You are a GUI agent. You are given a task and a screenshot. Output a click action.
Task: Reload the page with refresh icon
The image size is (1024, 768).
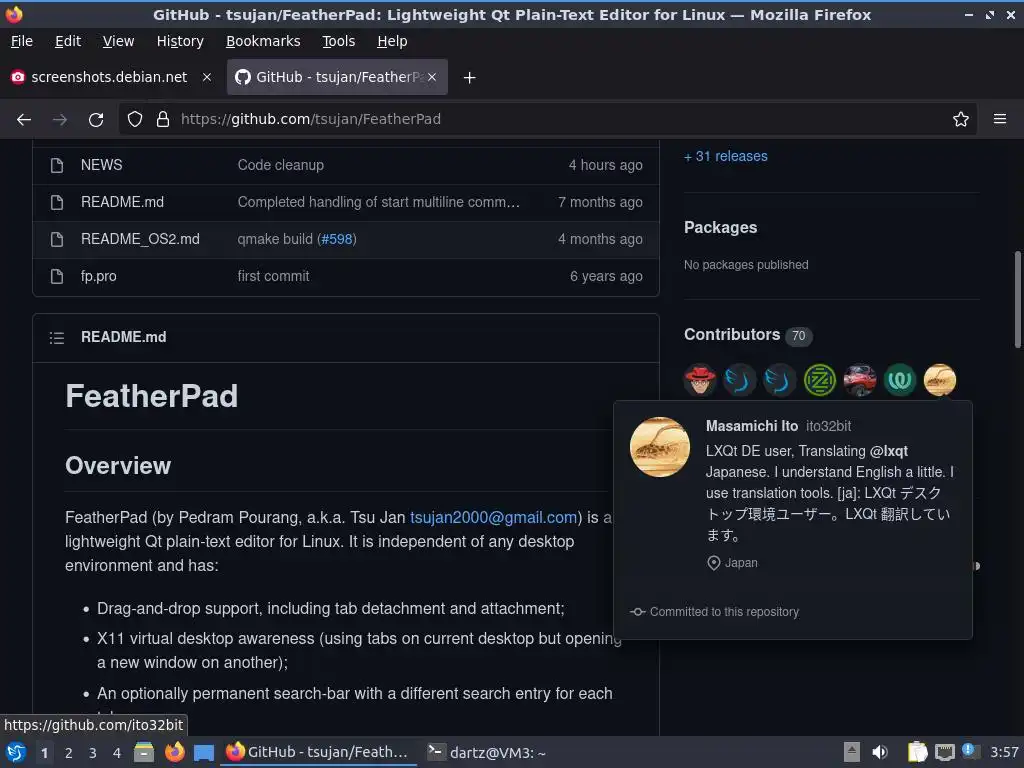point(96,120)
